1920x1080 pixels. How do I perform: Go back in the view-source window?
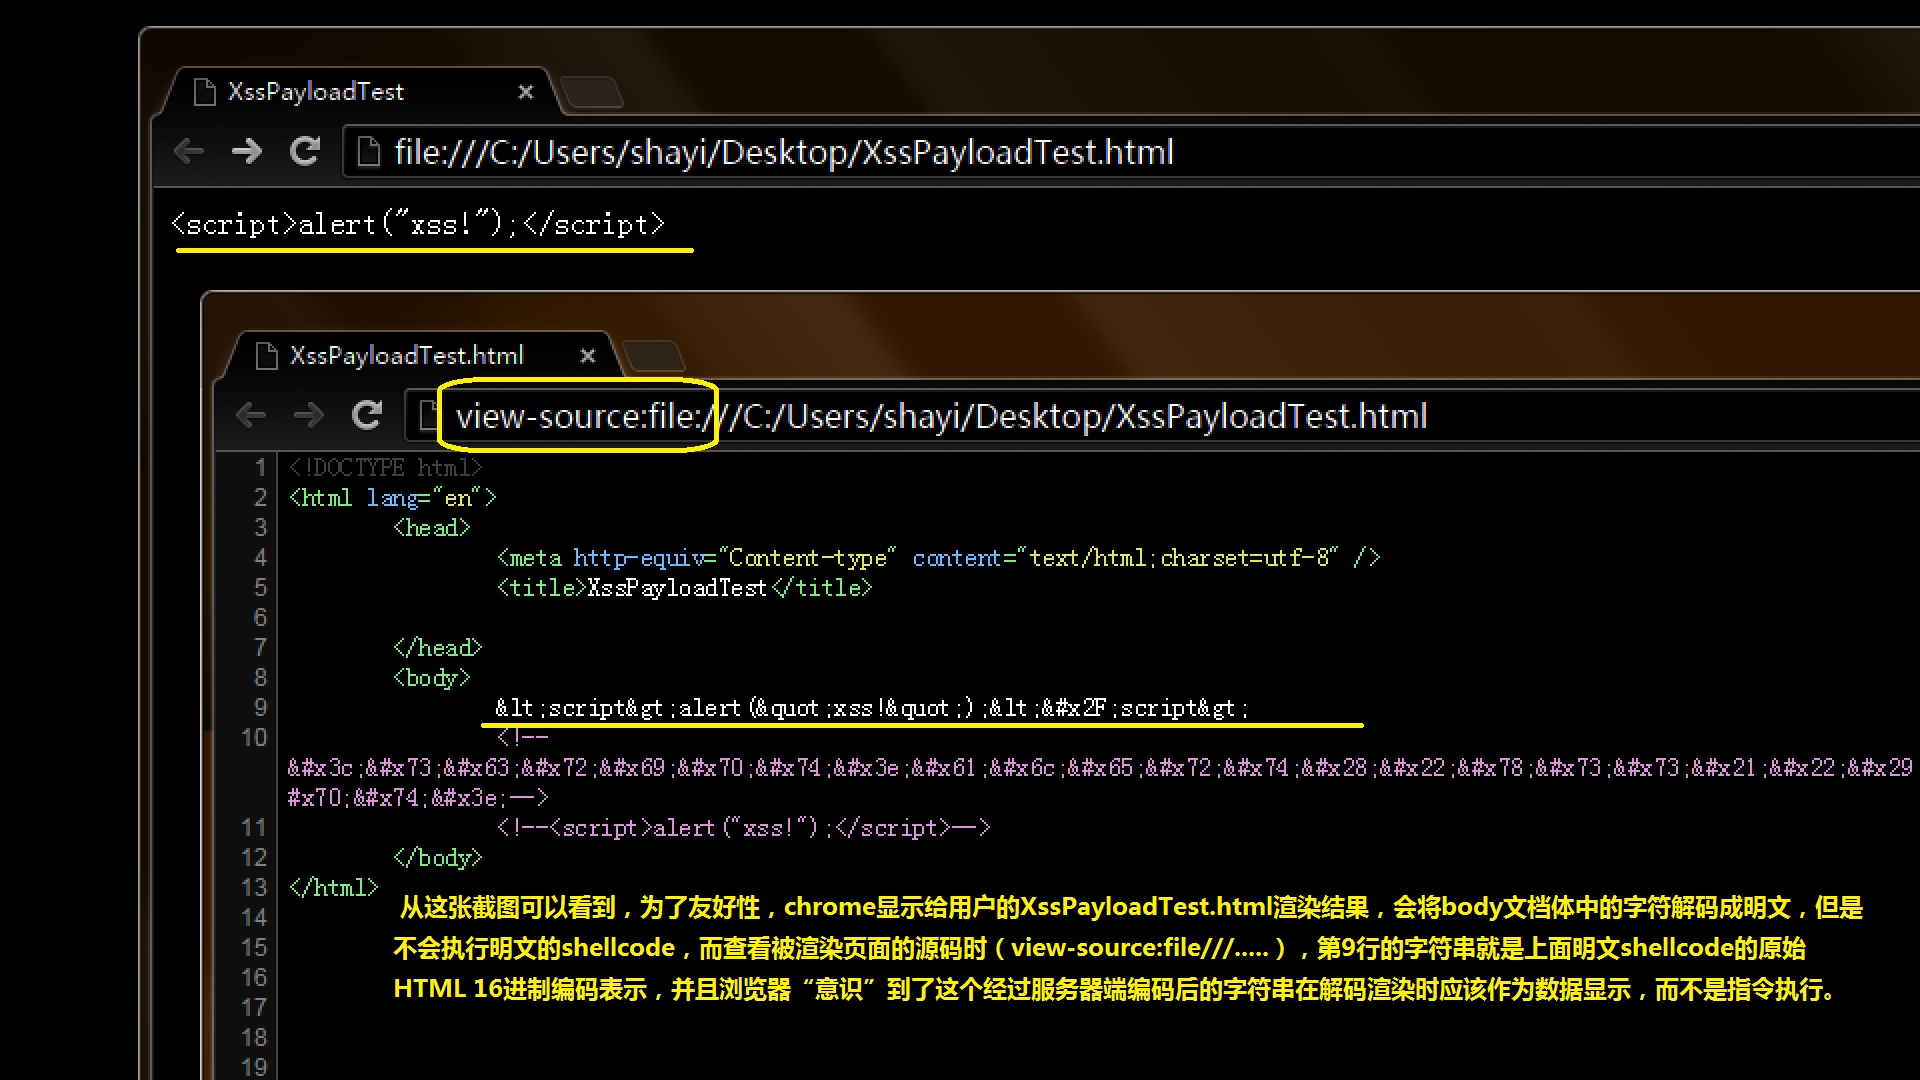(251, 415)
